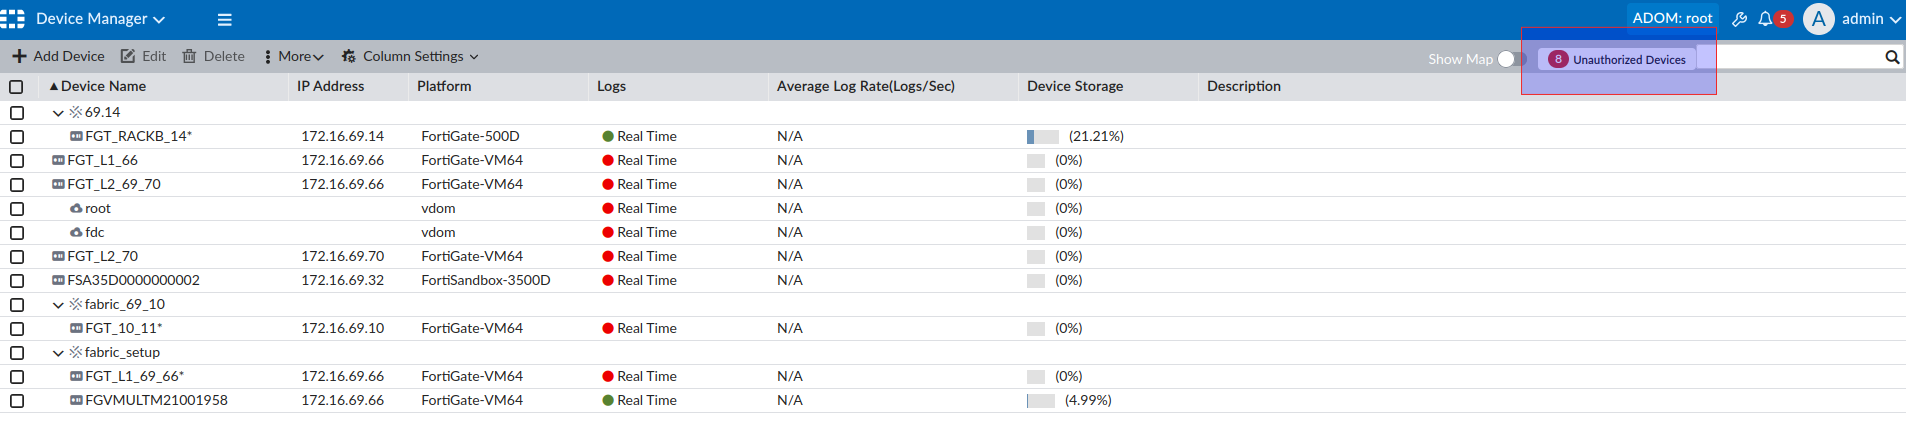Click the admin avatar icon

pos(1818,19)
